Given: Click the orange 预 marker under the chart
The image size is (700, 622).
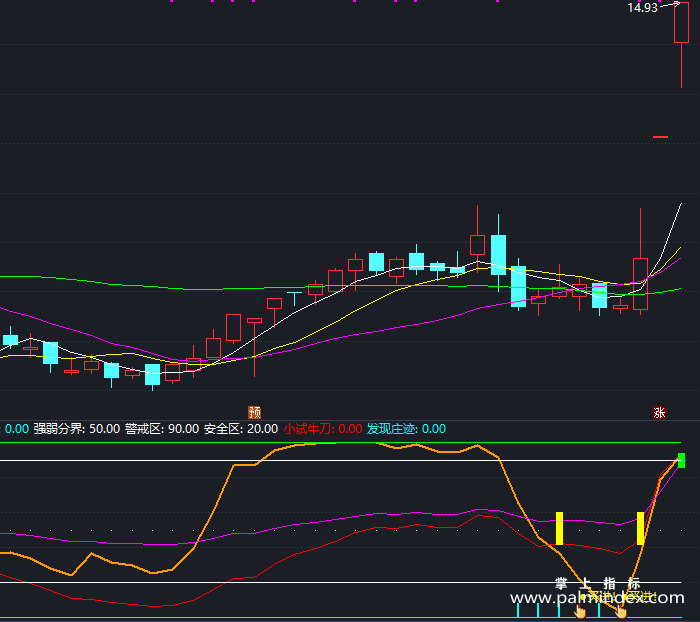Looking at the screenshot, I should coord(254,412).
